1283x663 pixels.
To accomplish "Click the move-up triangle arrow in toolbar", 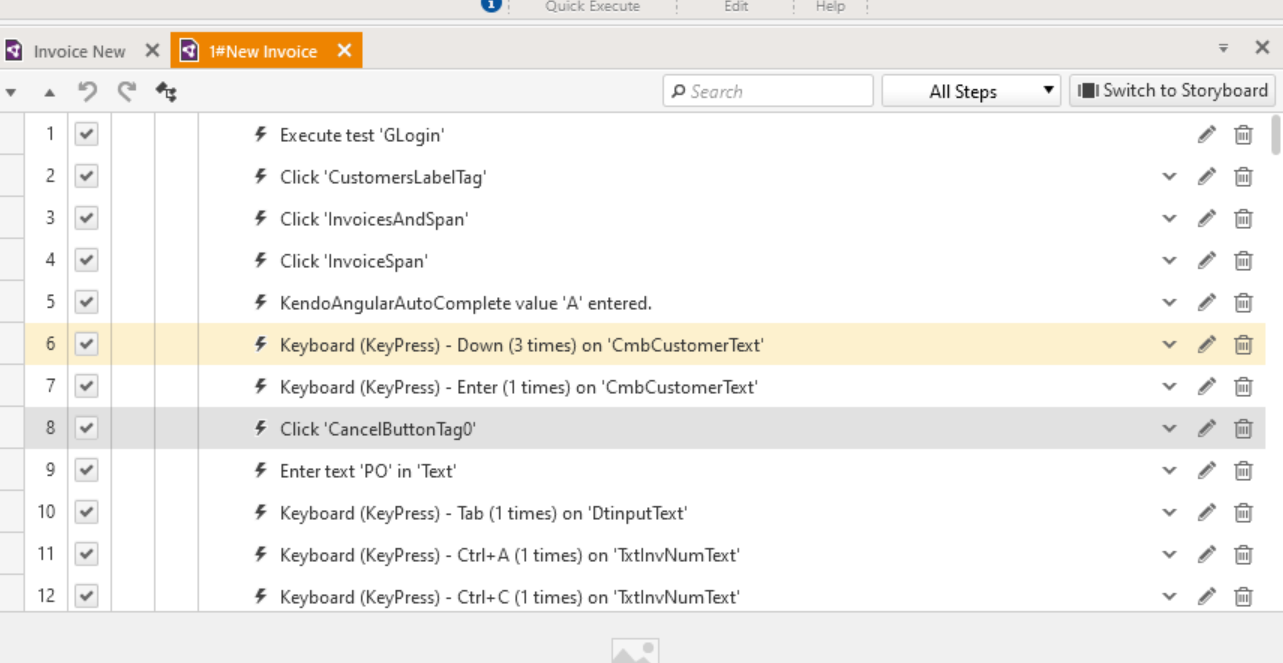I will [x=50, y=92].
